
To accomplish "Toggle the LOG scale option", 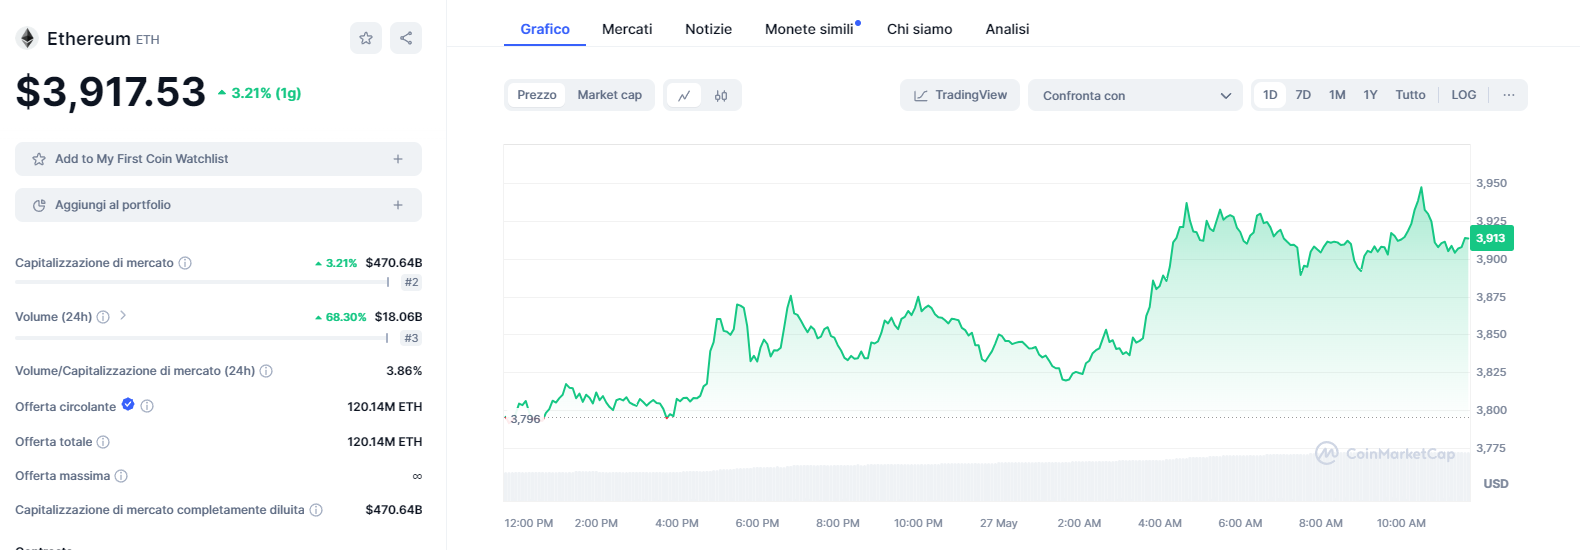I will click(x=1463, y=95).
